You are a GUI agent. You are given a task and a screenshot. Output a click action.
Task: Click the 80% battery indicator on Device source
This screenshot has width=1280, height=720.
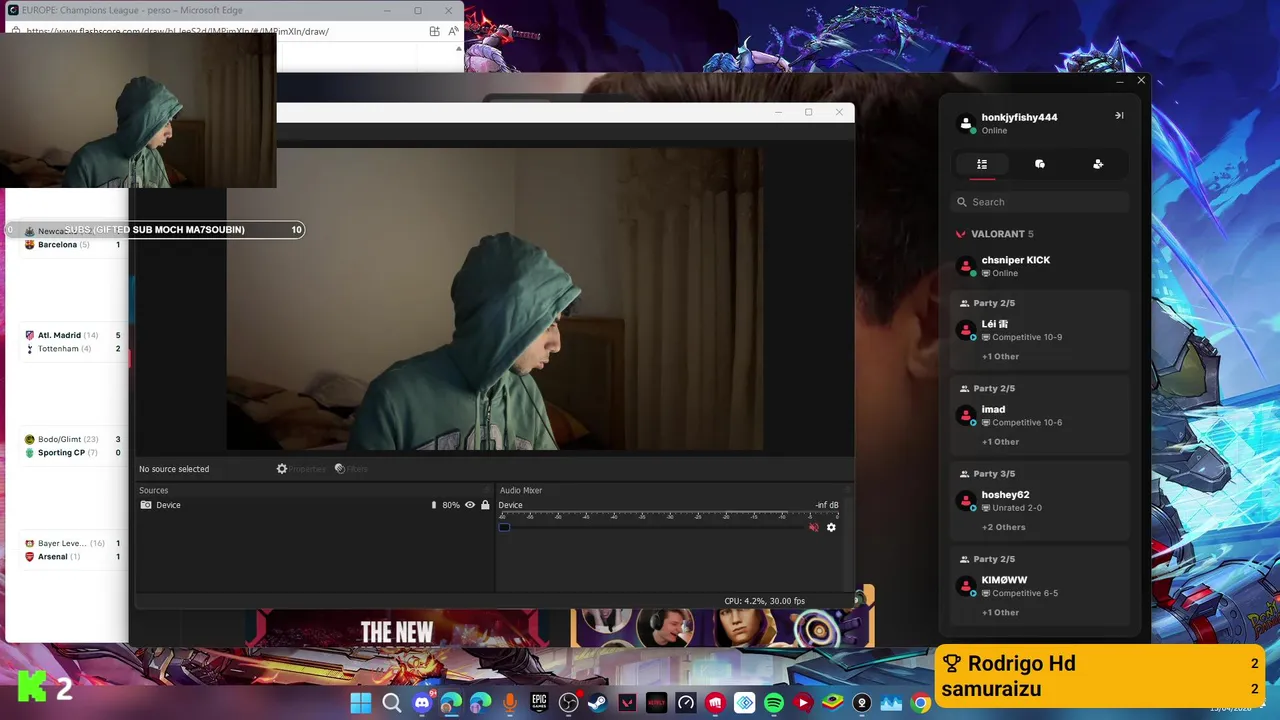click(446, 505)
